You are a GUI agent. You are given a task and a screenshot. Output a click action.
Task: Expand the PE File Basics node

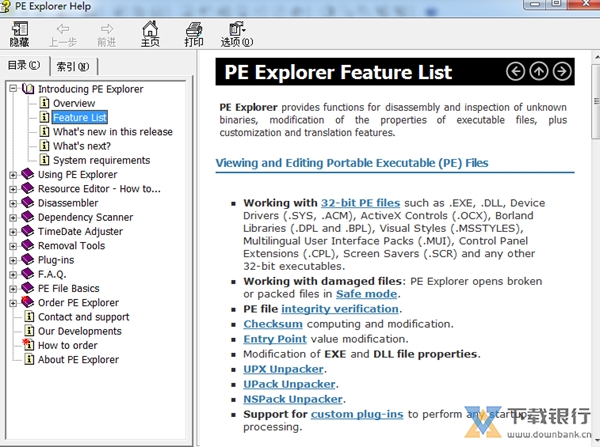pos(13,289)
